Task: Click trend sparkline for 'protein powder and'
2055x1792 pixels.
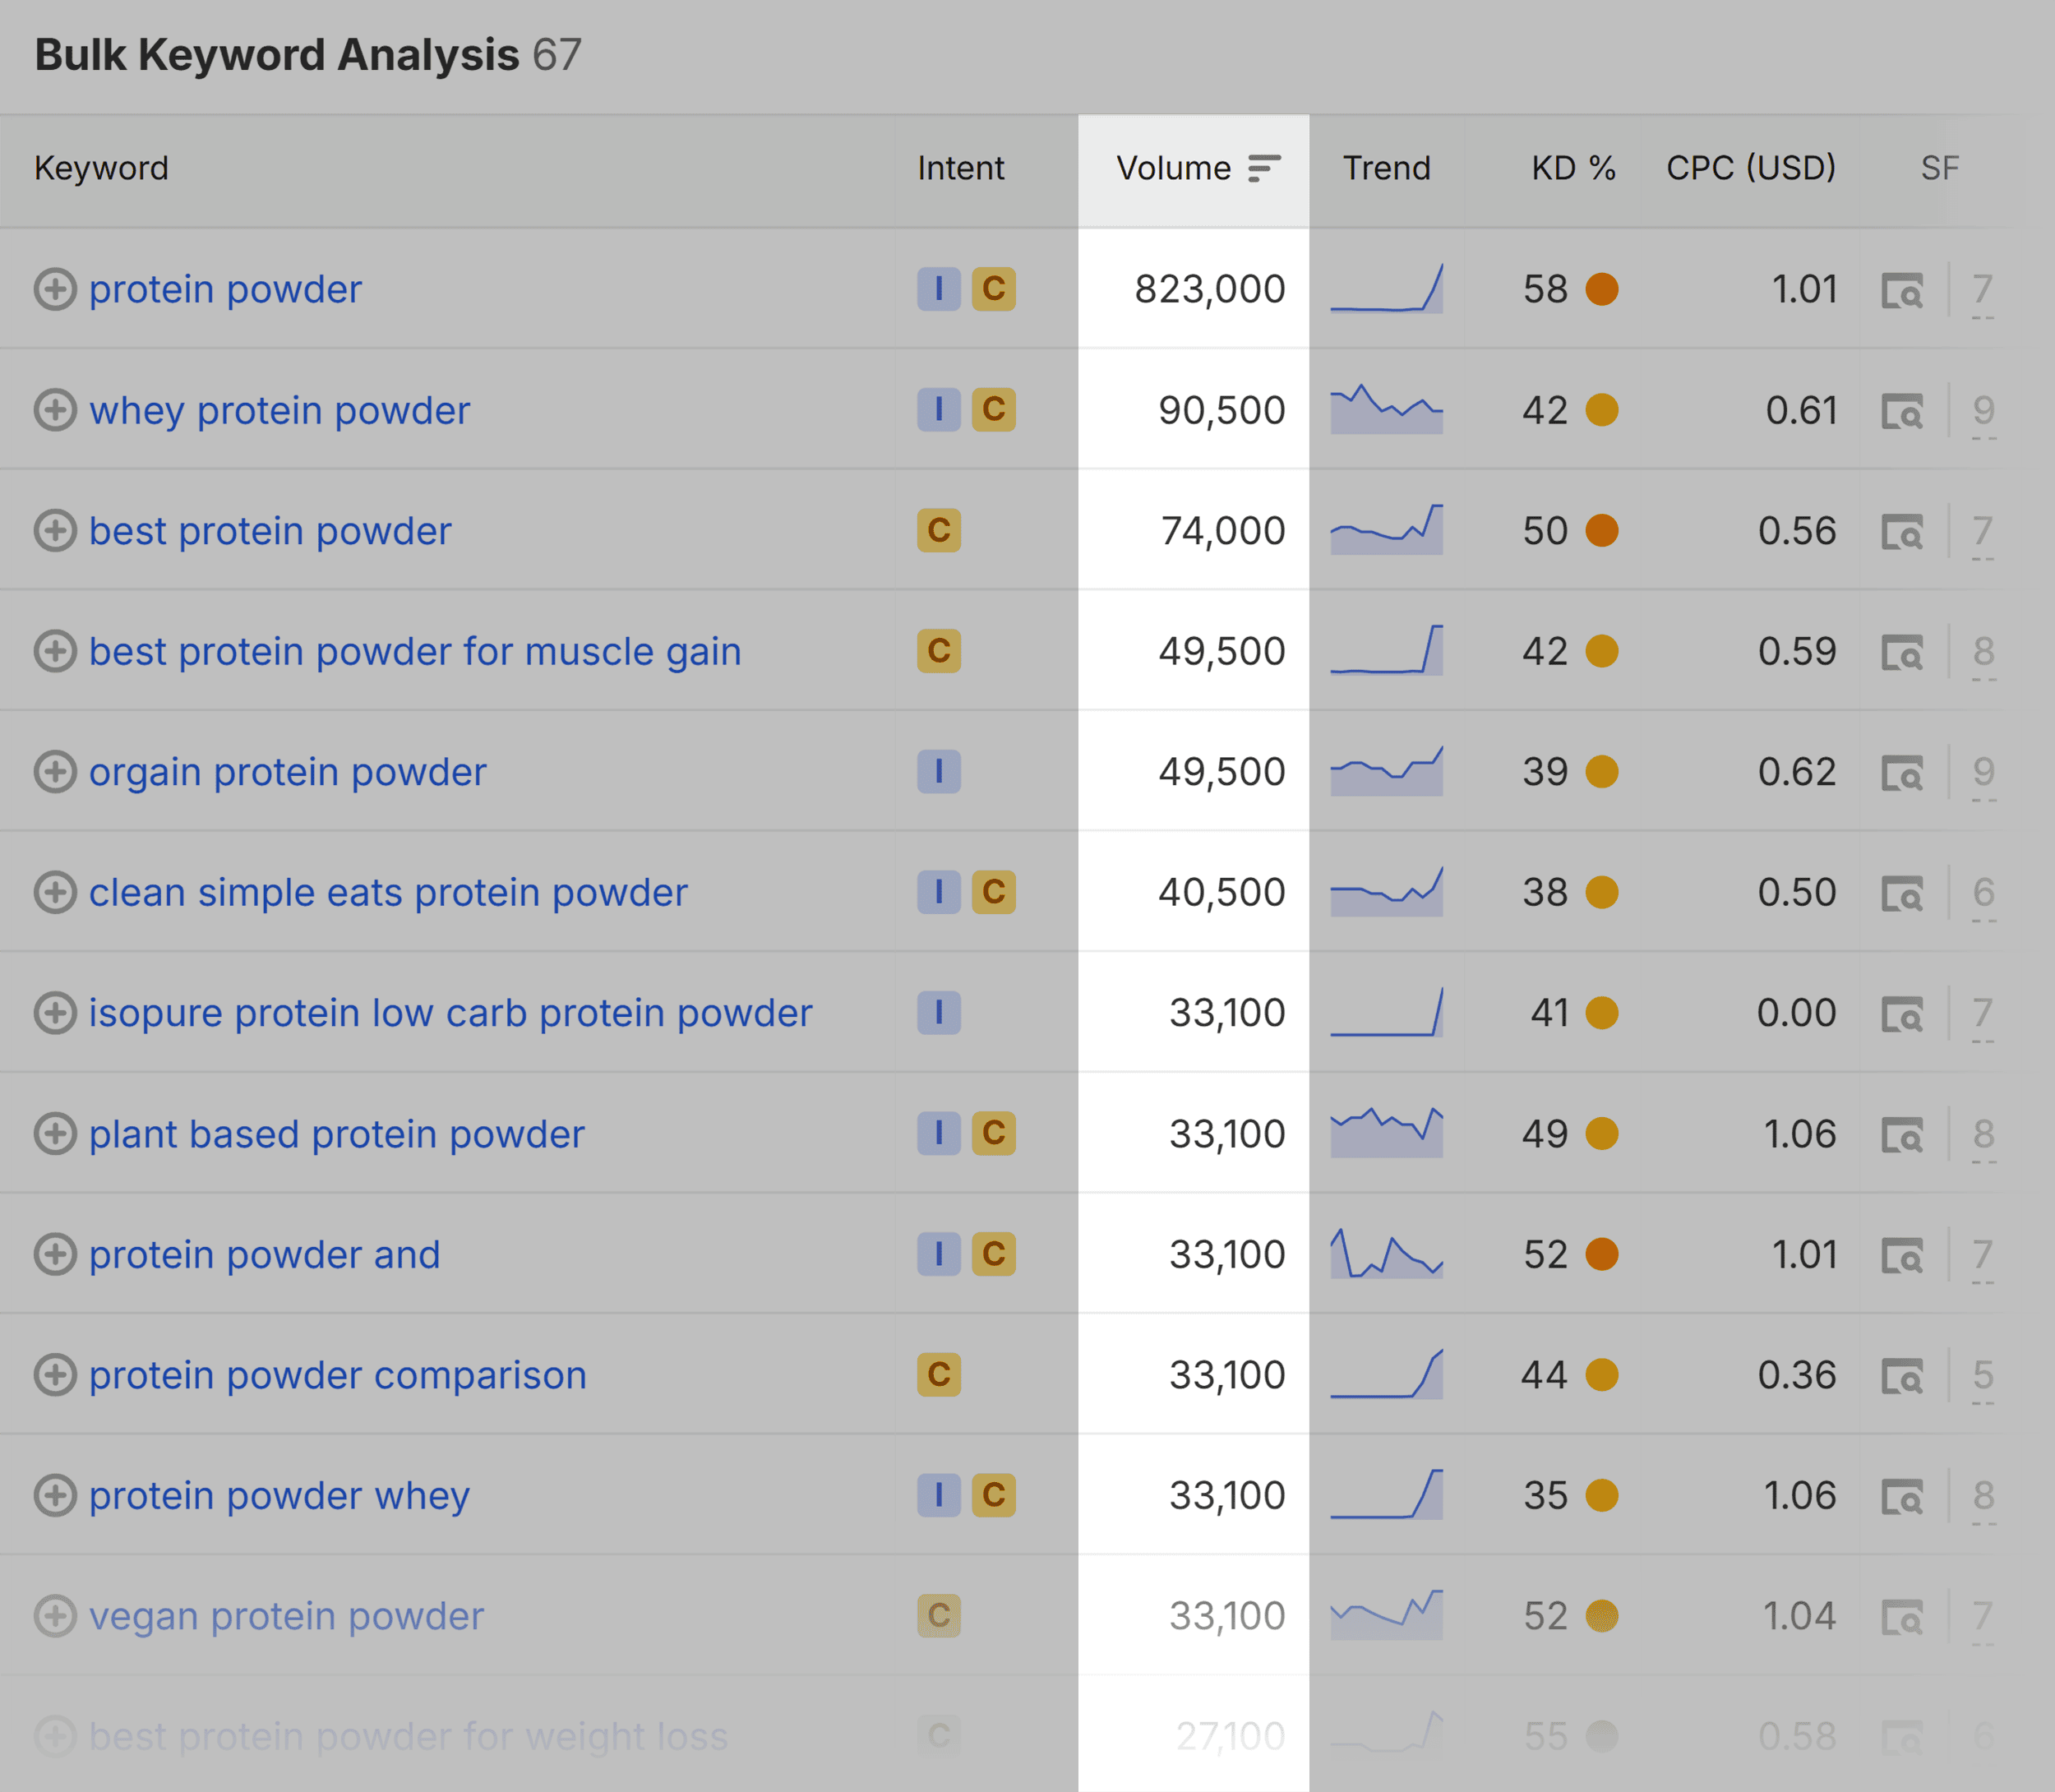Action: [1386, 1254]
